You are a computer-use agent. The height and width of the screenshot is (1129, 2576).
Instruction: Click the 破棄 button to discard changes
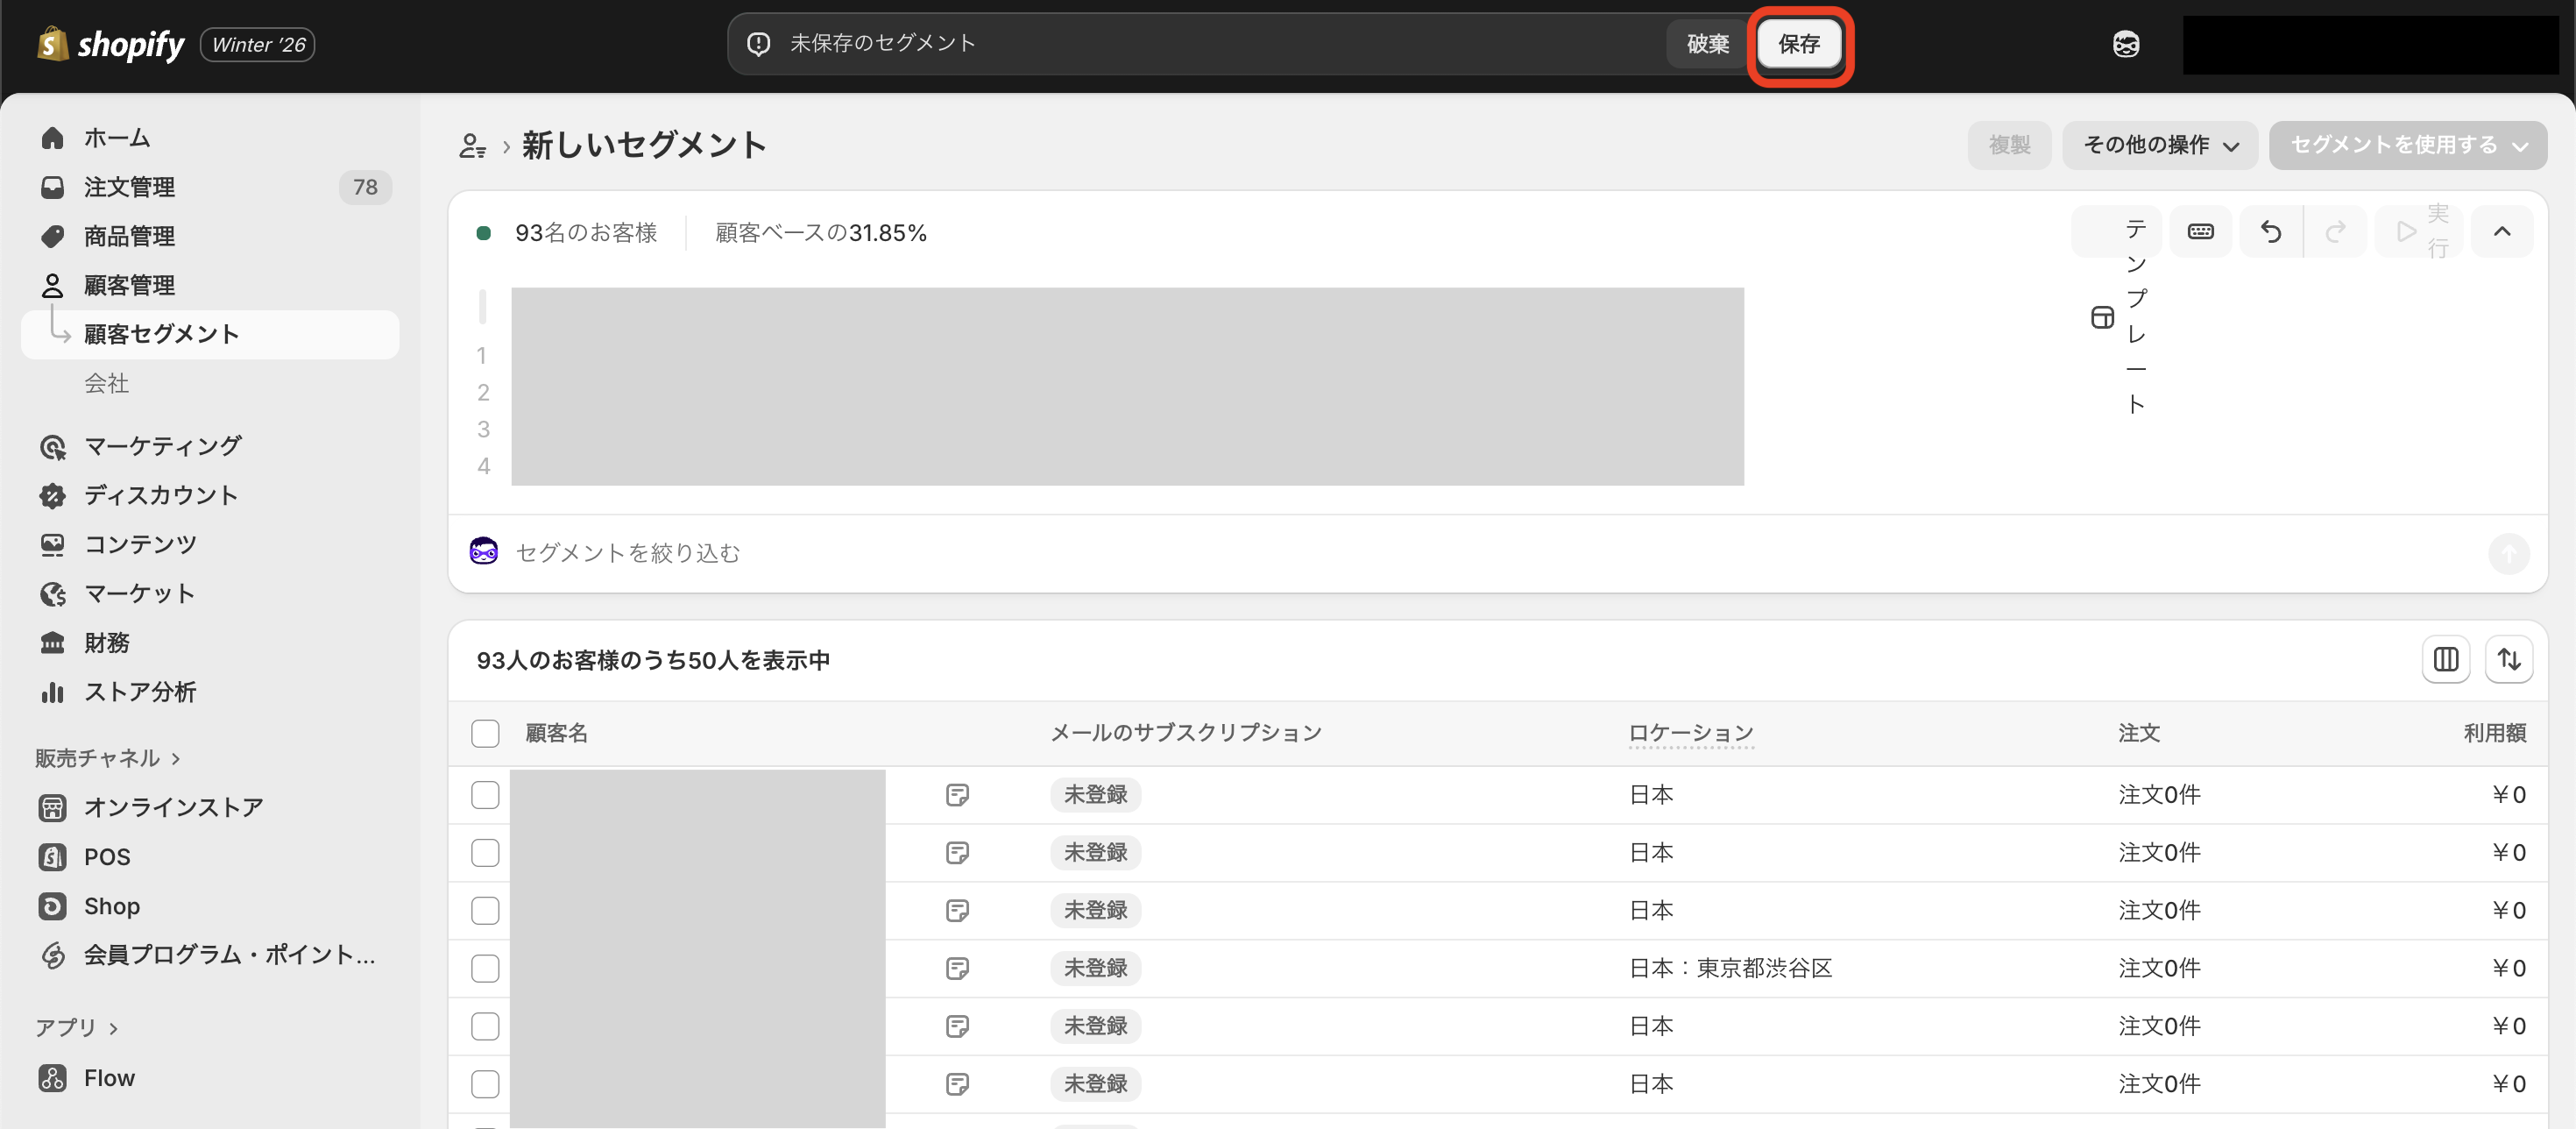1707,44
